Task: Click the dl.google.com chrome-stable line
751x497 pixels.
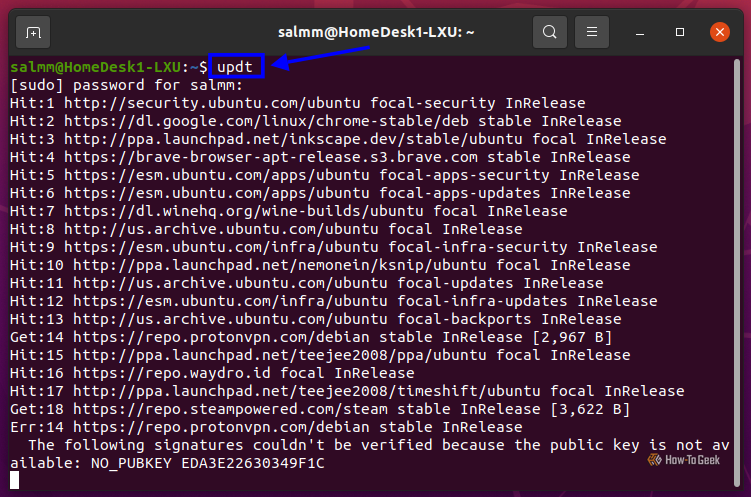Action: click(x=316, y=121)
